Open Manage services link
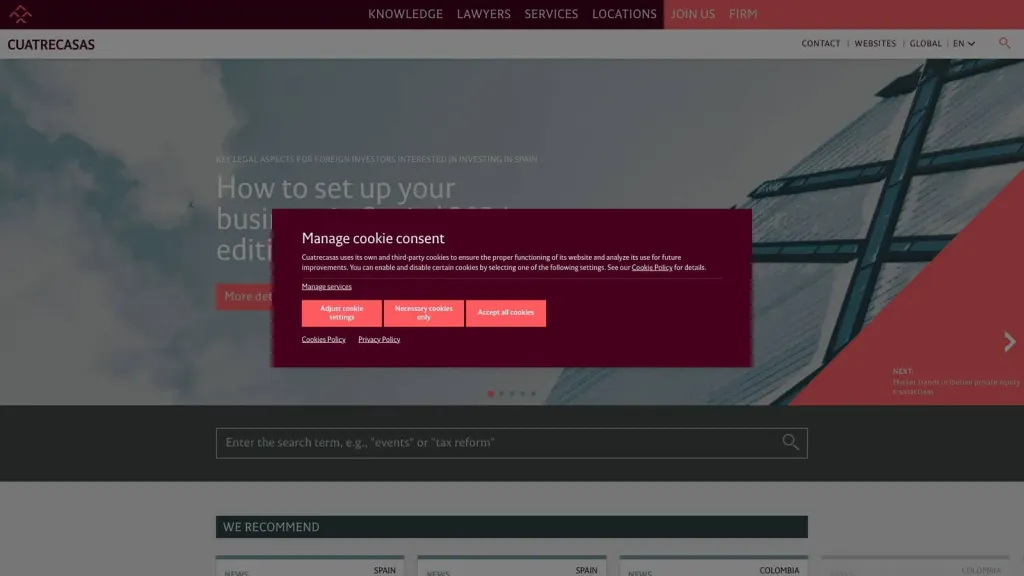 [x=327, y=287]
